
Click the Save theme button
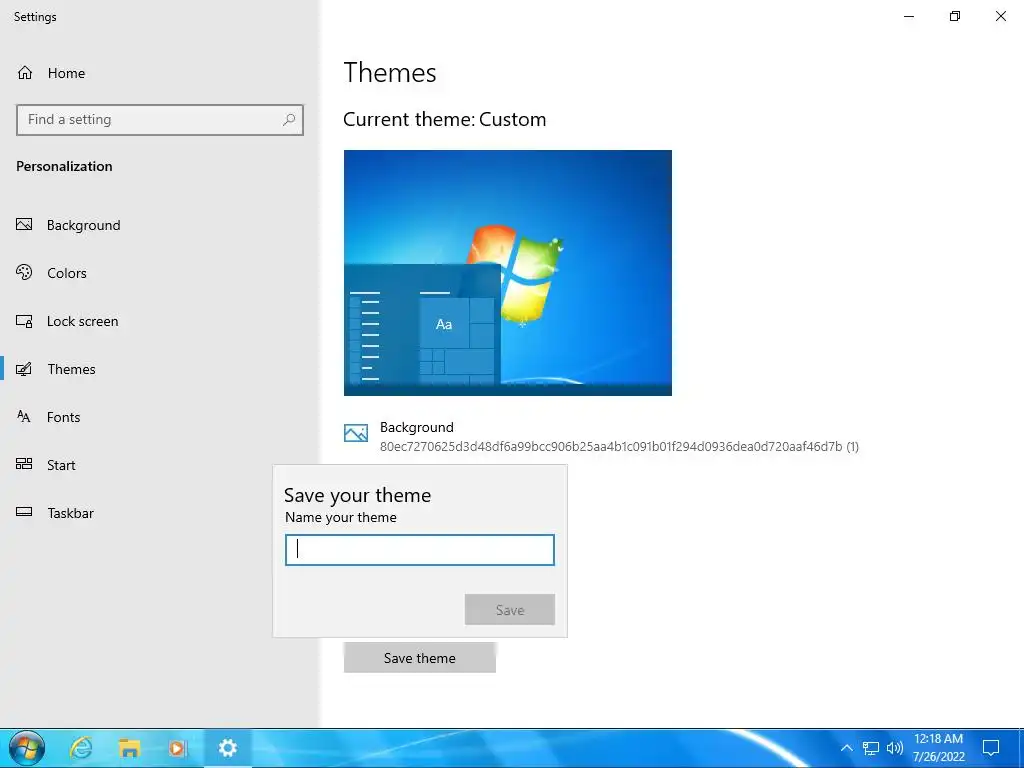[x=420, y=658]
